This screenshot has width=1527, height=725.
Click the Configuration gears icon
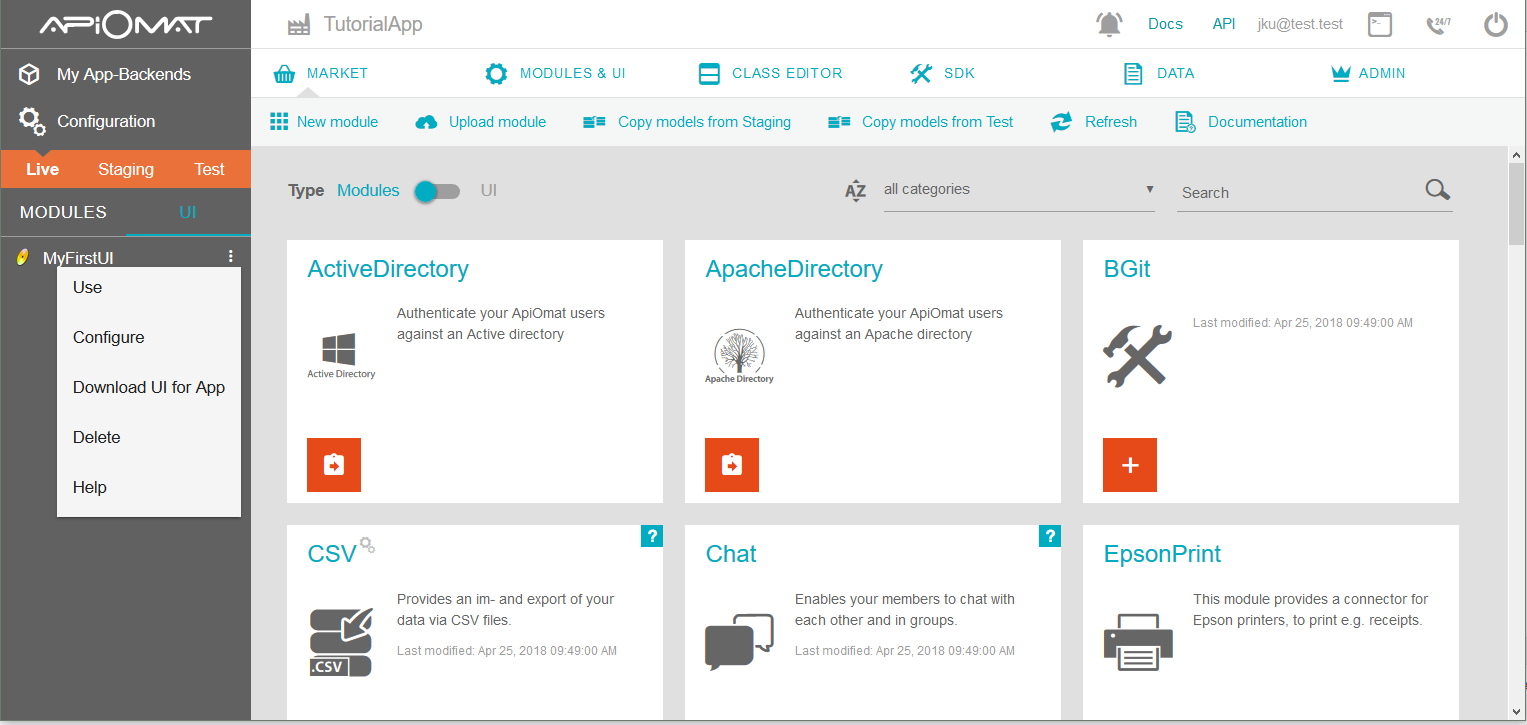(32, 121)
